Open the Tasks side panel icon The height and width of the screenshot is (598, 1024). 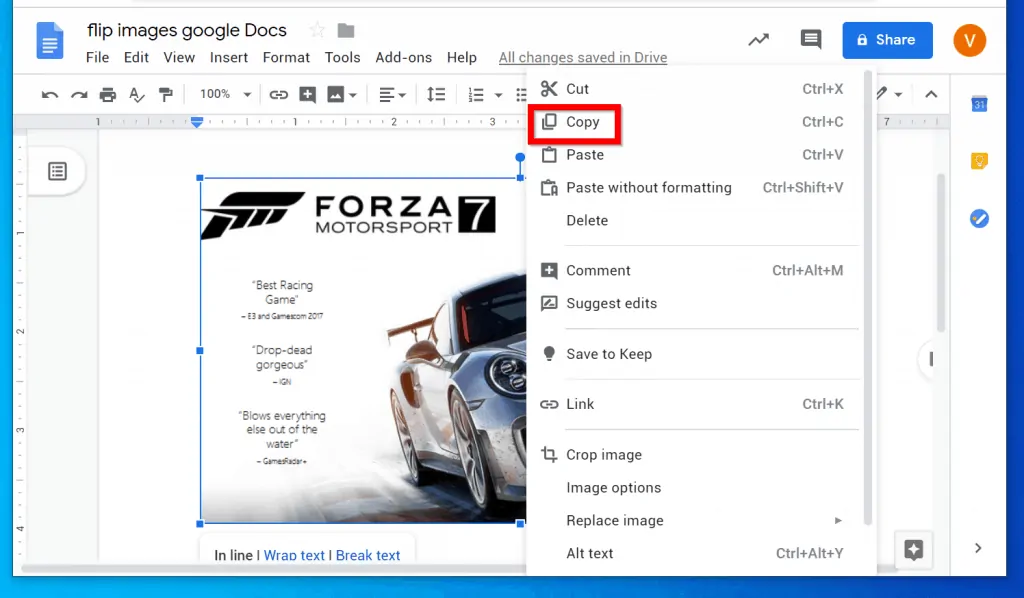click(x=979, y=218)
